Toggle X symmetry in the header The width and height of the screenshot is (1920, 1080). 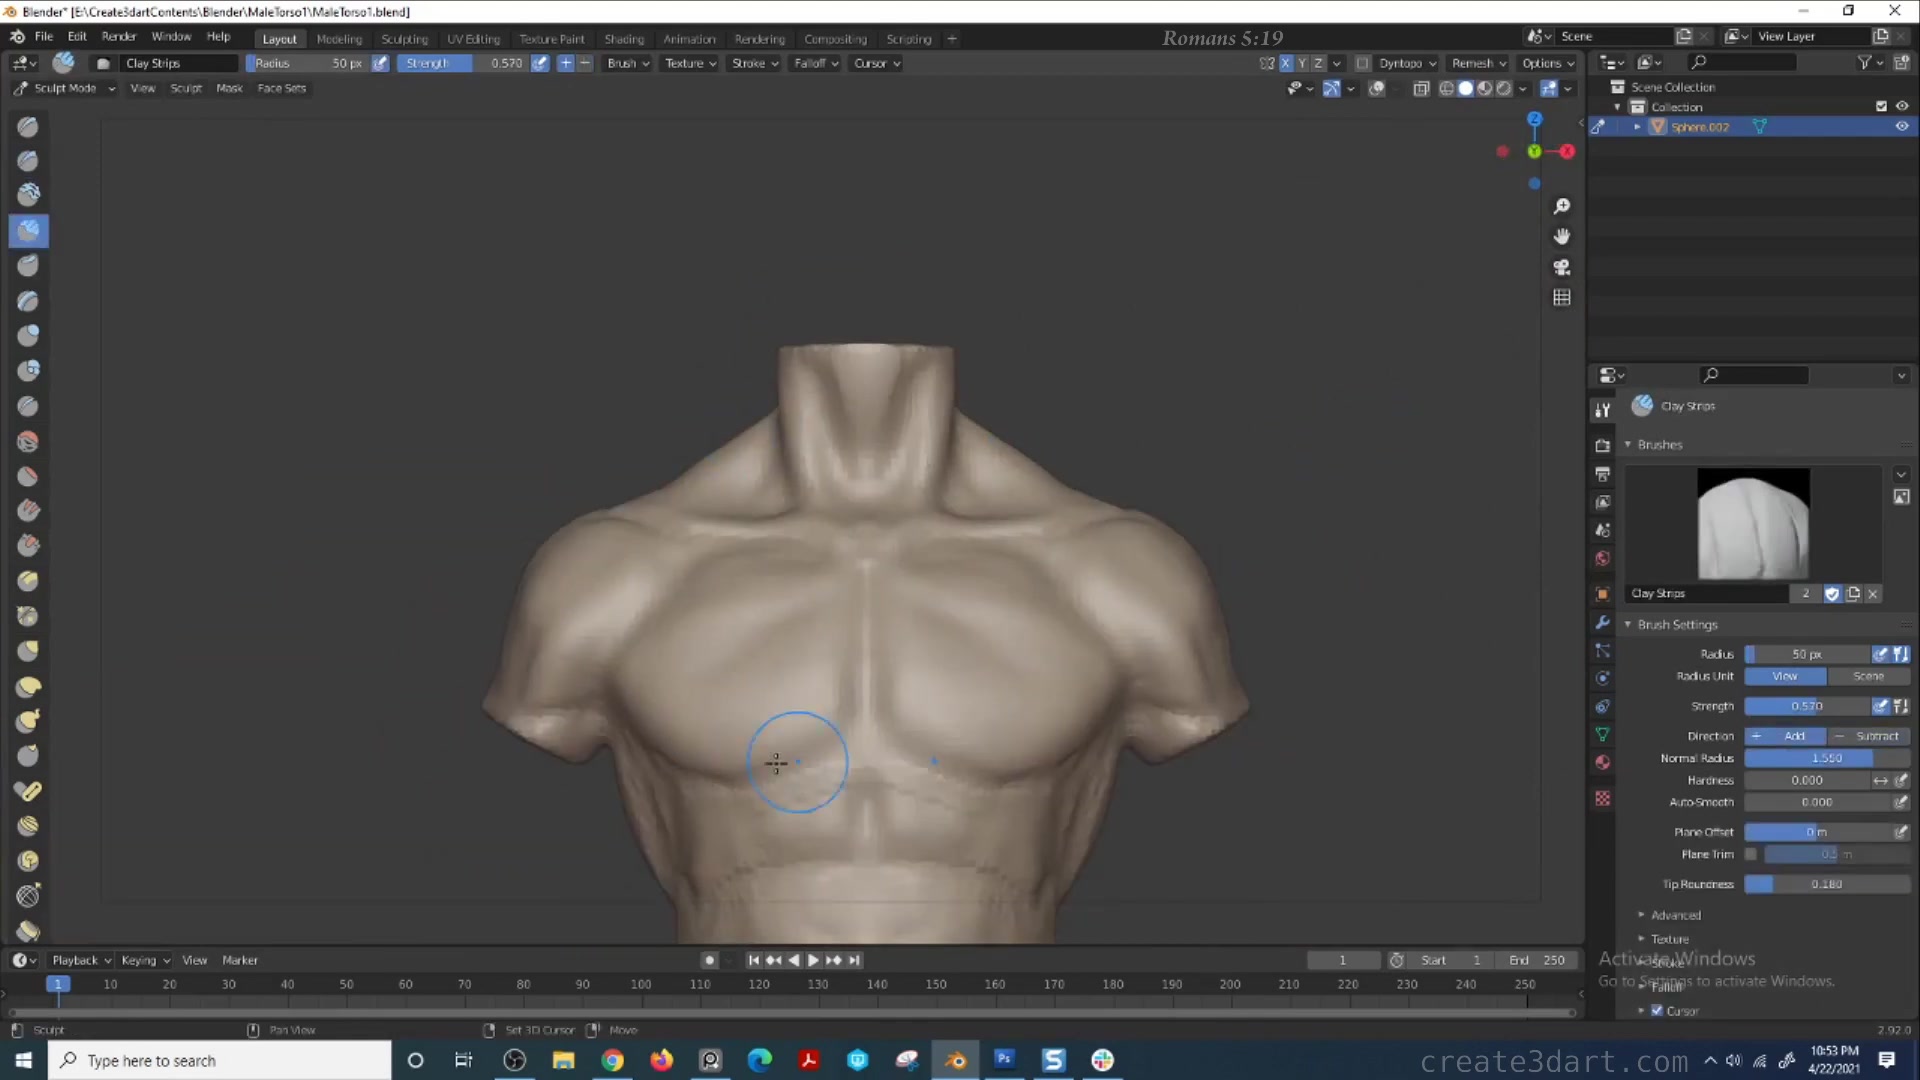1286,63
